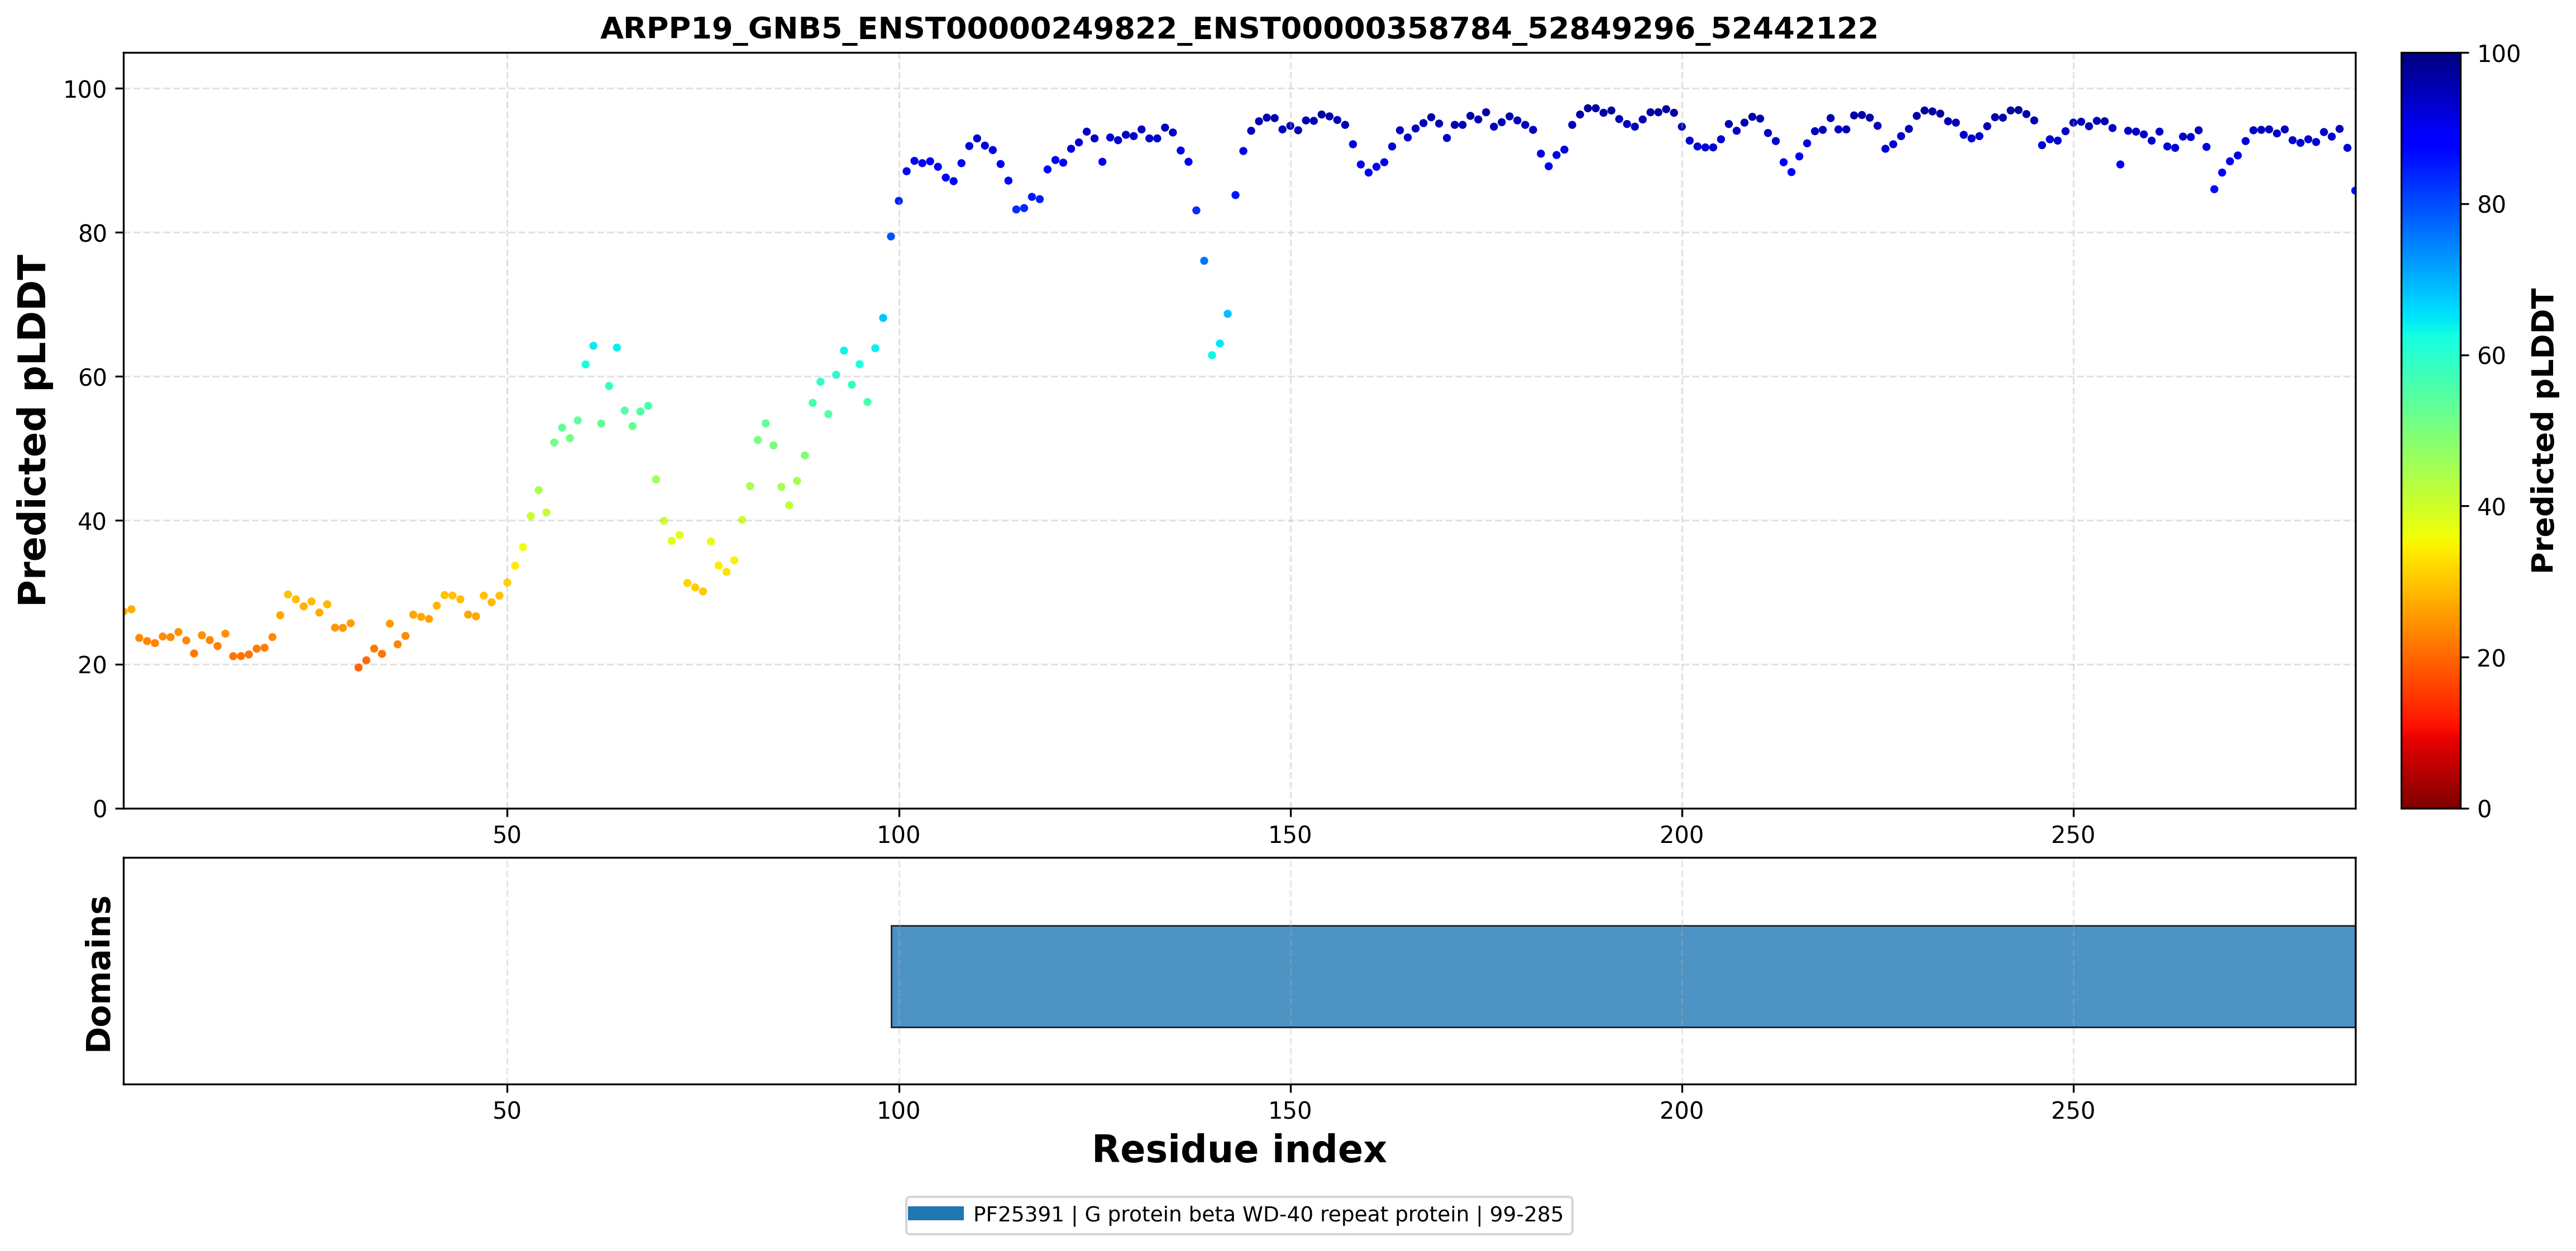Click the colorbar tick label 100
The image size is (2576, 1251).
click(x=2498, y=54)
